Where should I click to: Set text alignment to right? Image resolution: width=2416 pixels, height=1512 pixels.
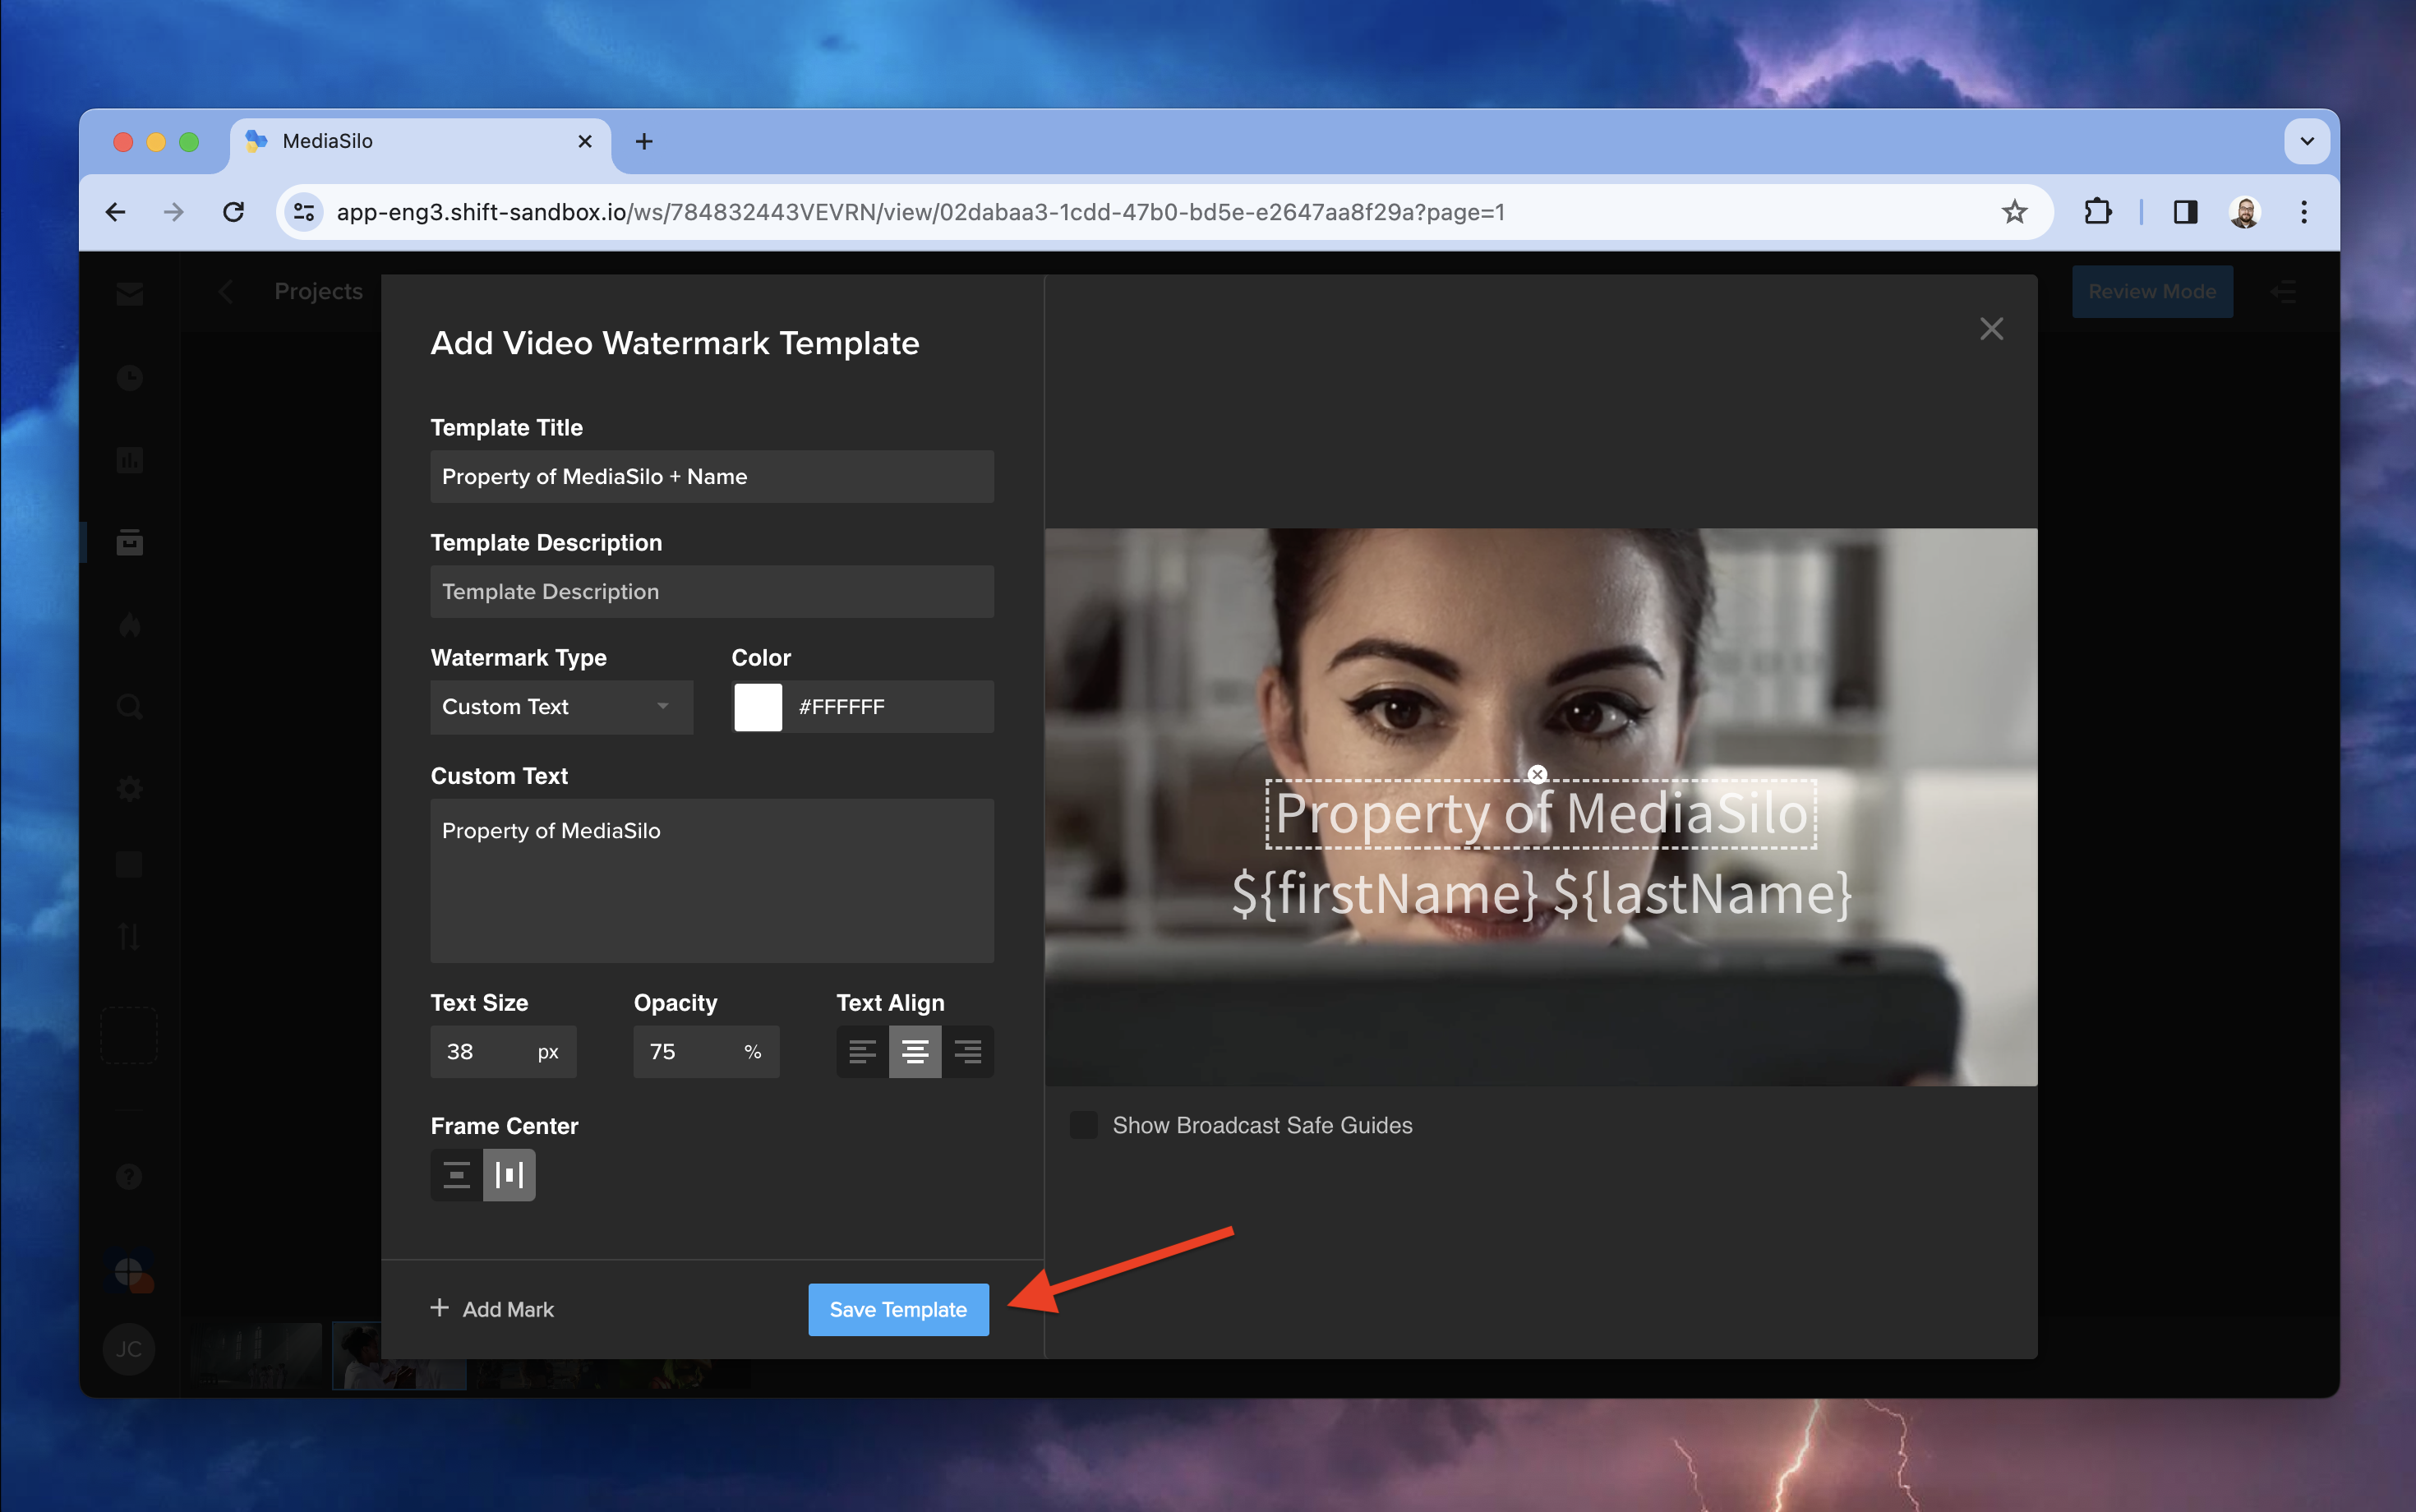967,1052
